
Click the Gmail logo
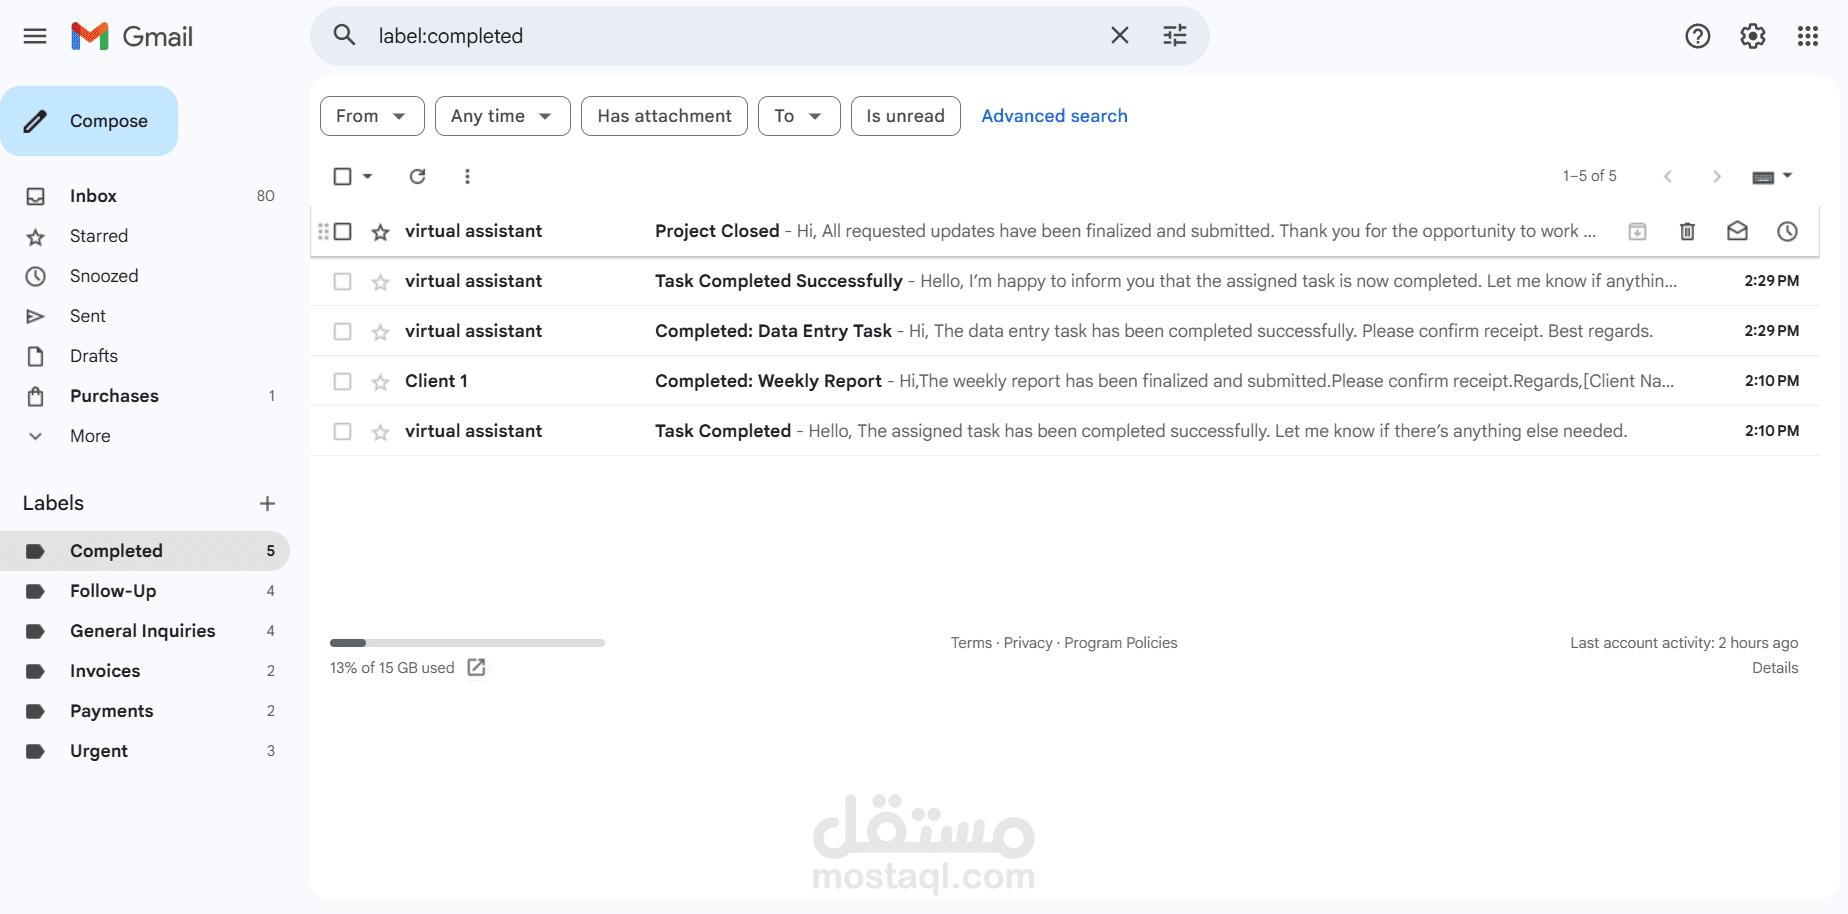pyautogui.click(x=132, y=36)
